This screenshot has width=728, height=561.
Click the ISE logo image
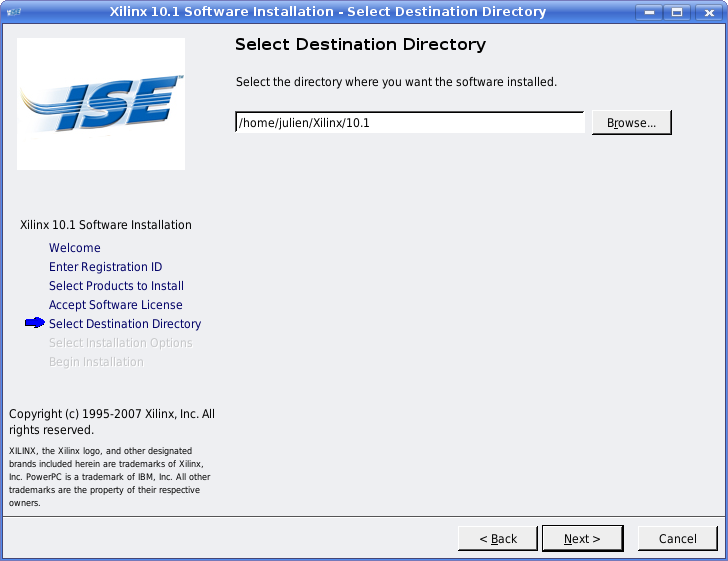click(101, 104)
